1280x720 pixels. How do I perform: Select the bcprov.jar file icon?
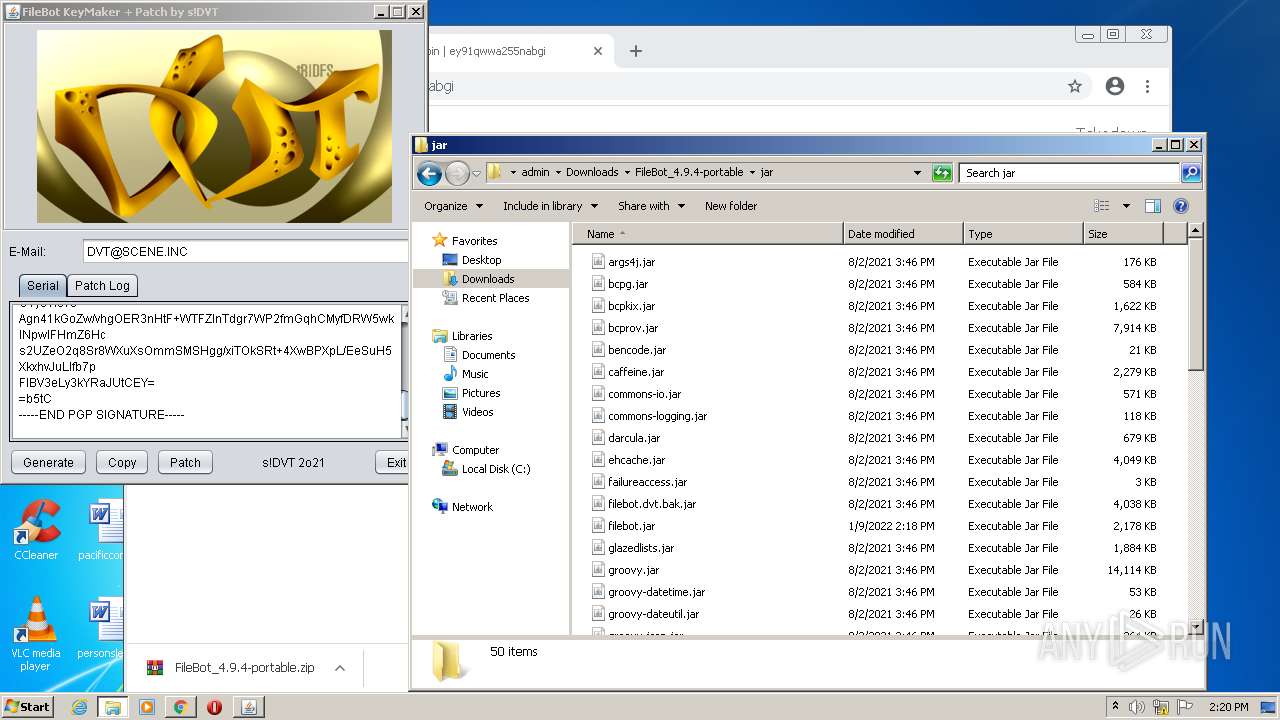598,328
